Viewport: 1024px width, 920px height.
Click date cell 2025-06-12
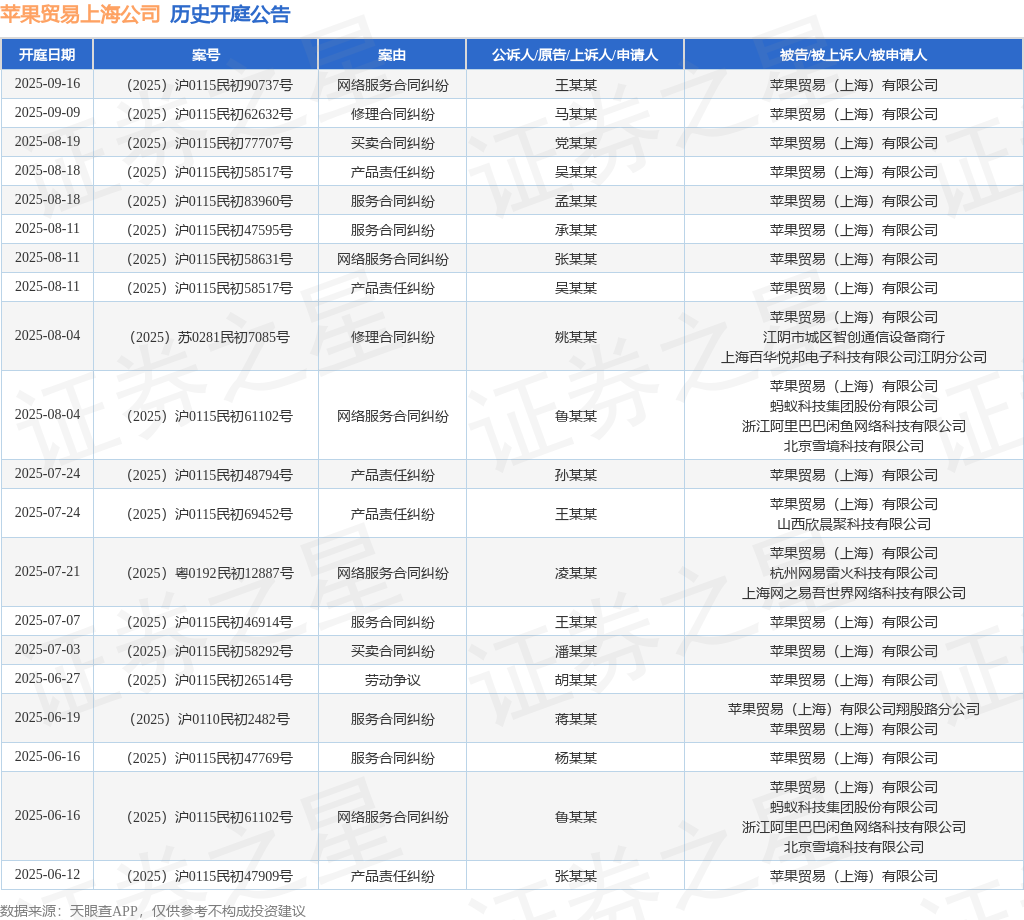[47, 874]
